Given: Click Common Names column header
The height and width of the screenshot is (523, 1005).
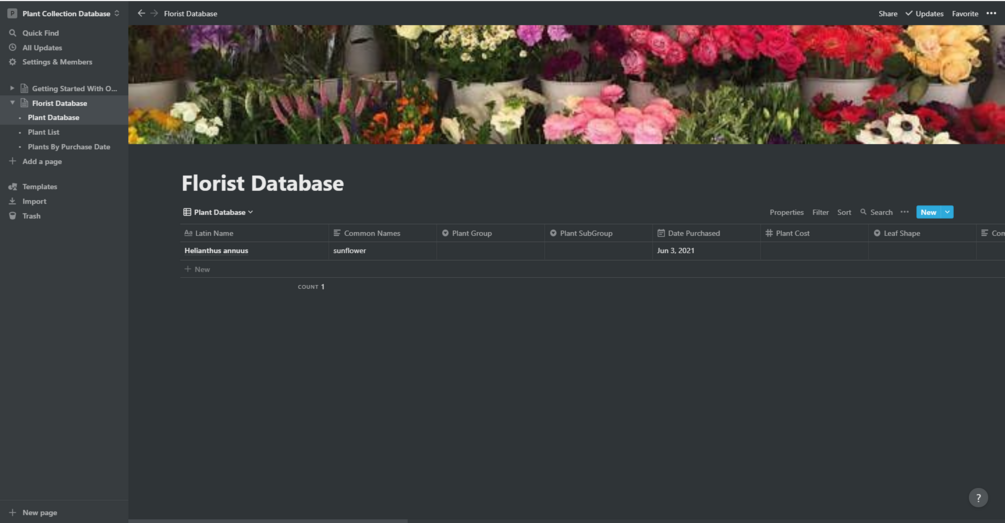Looking at the screenshot, I should click(x=383, y=233).
